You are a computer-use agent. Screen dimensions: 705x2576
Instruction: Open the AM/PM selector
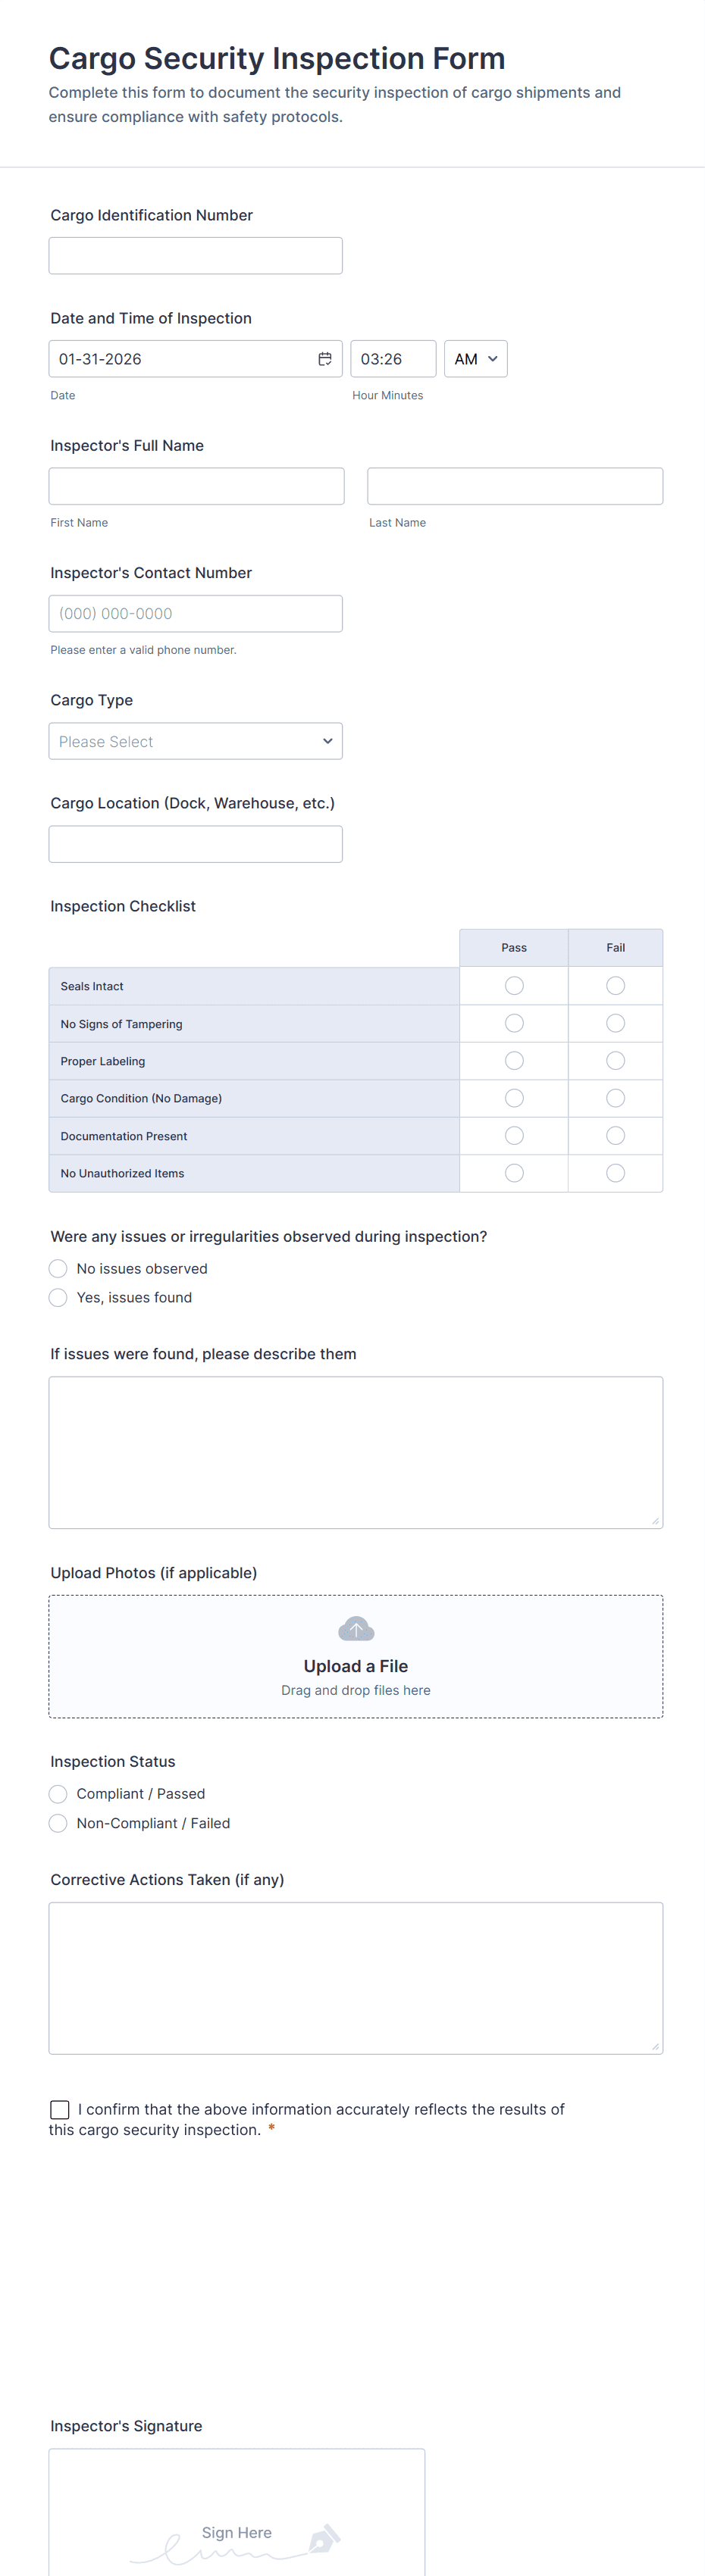tap(475, 358)
